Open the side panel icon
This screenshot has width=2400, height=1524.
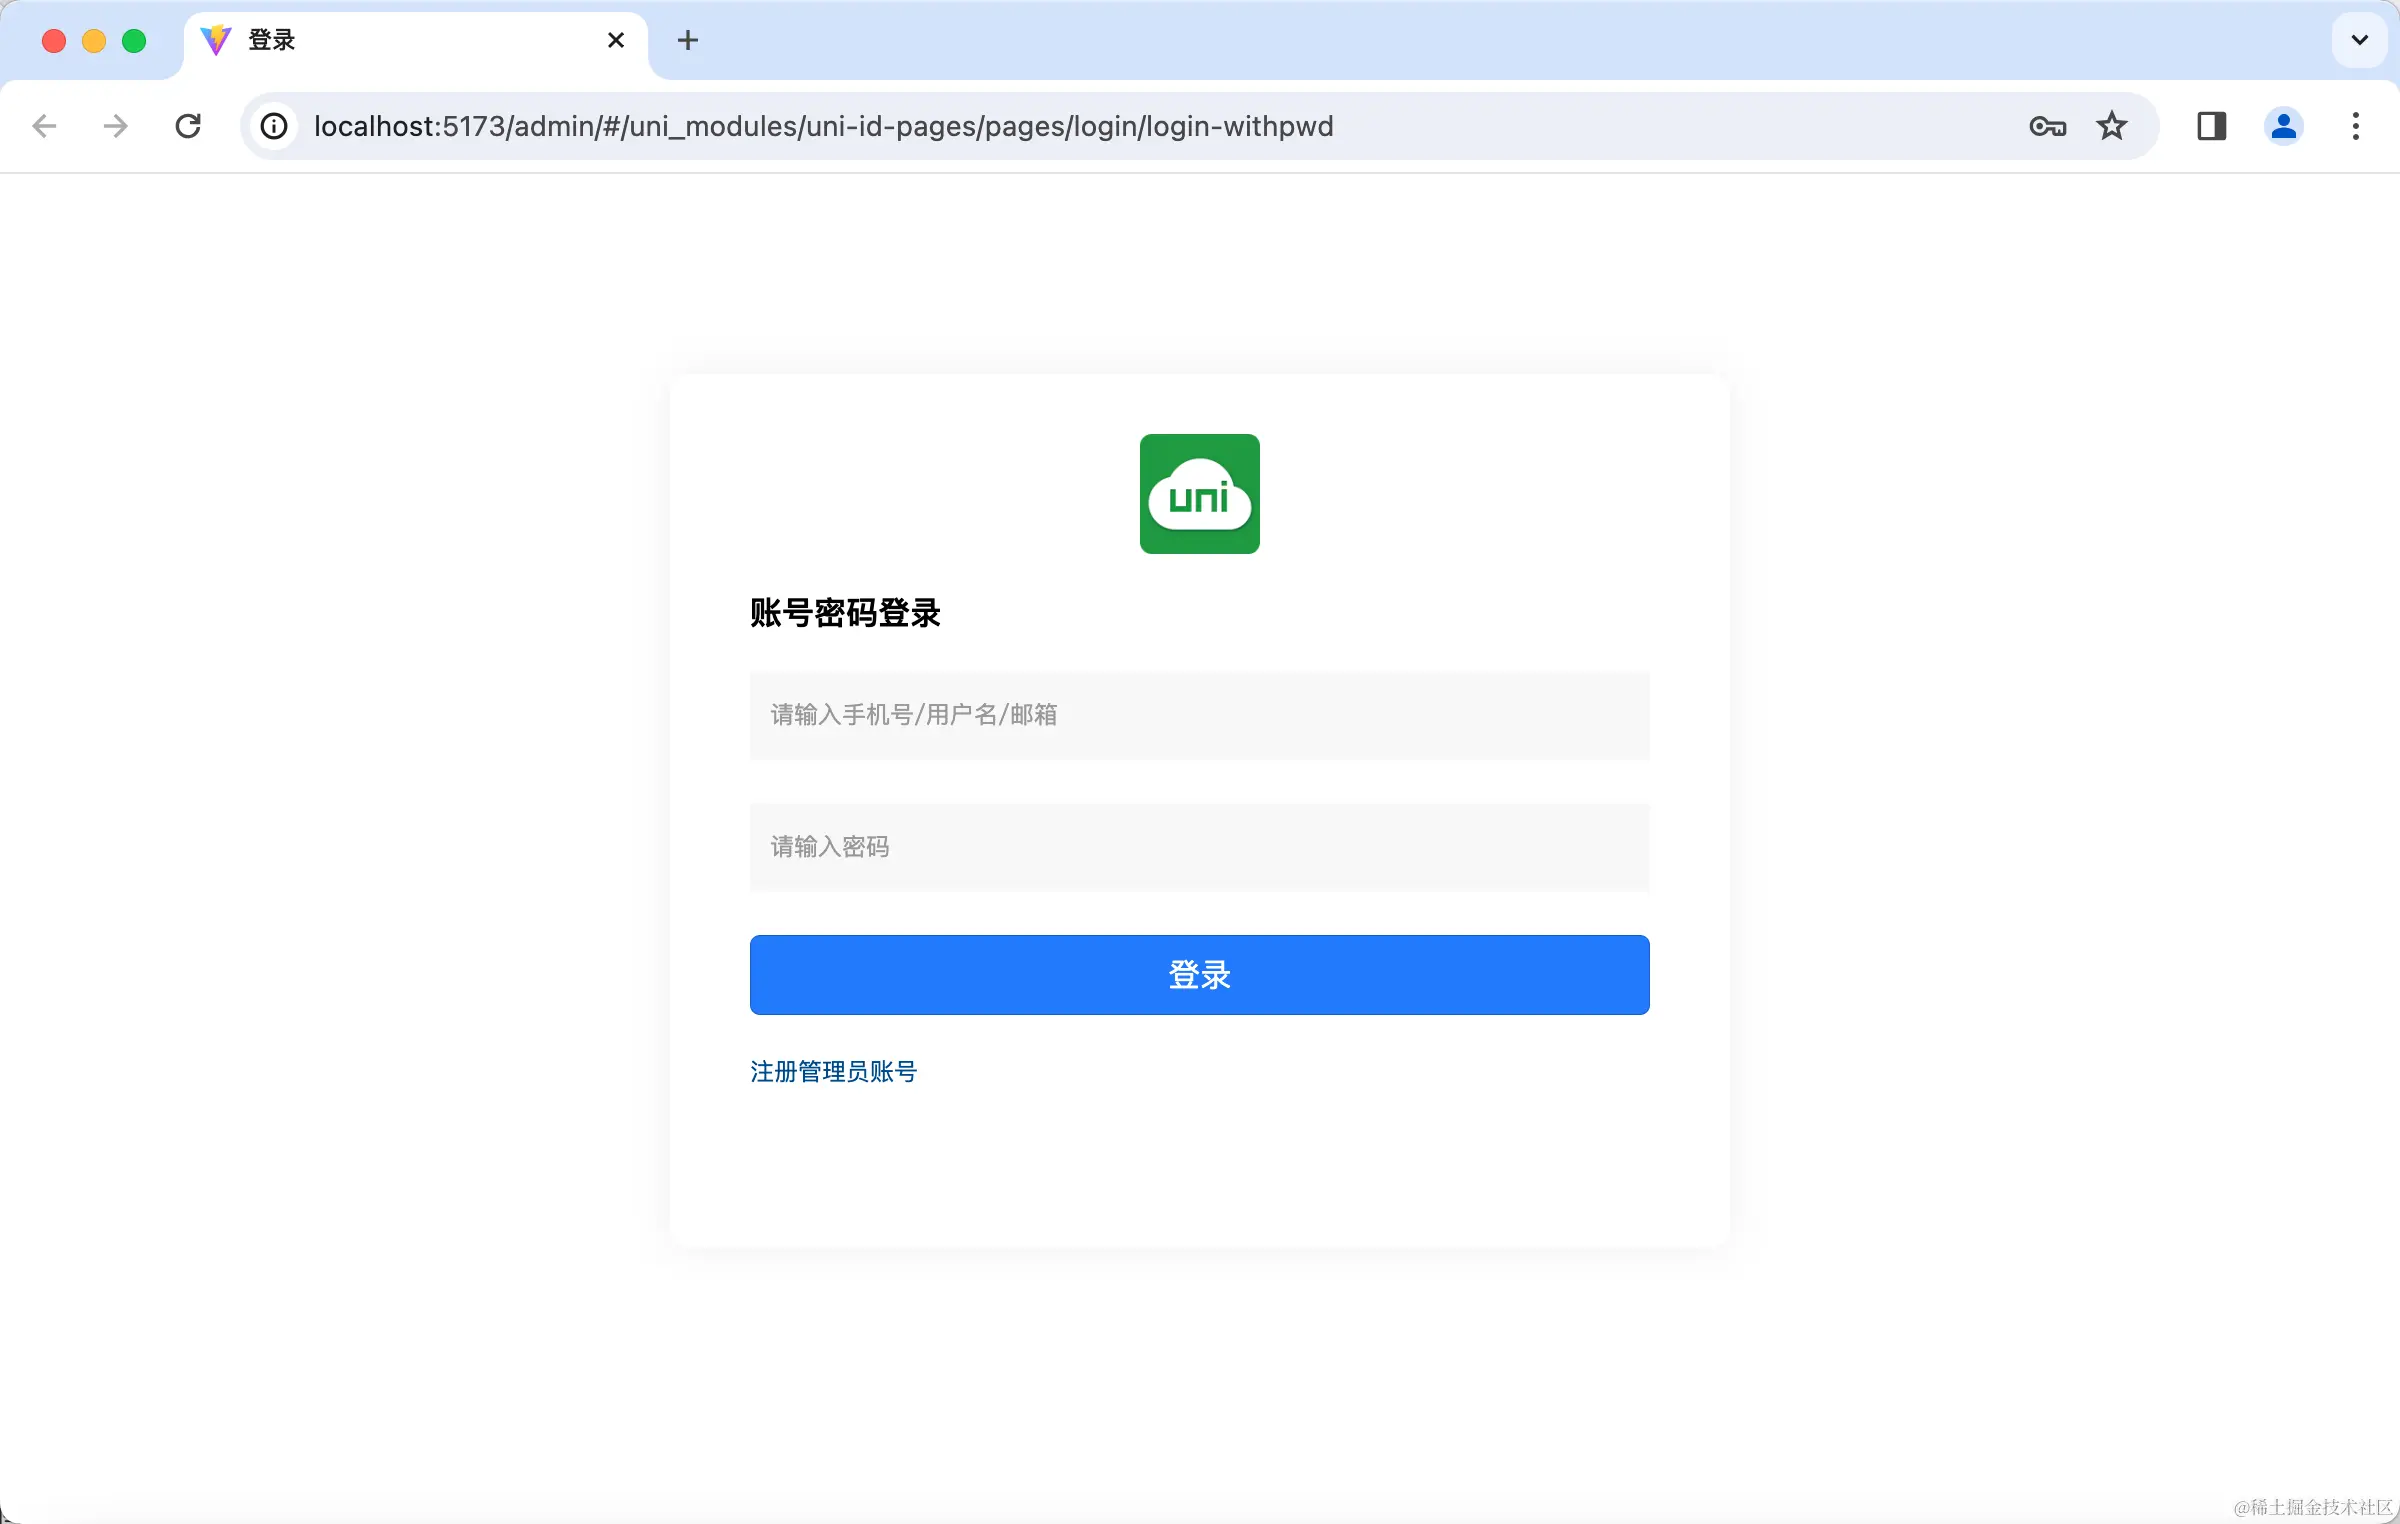2211,126
